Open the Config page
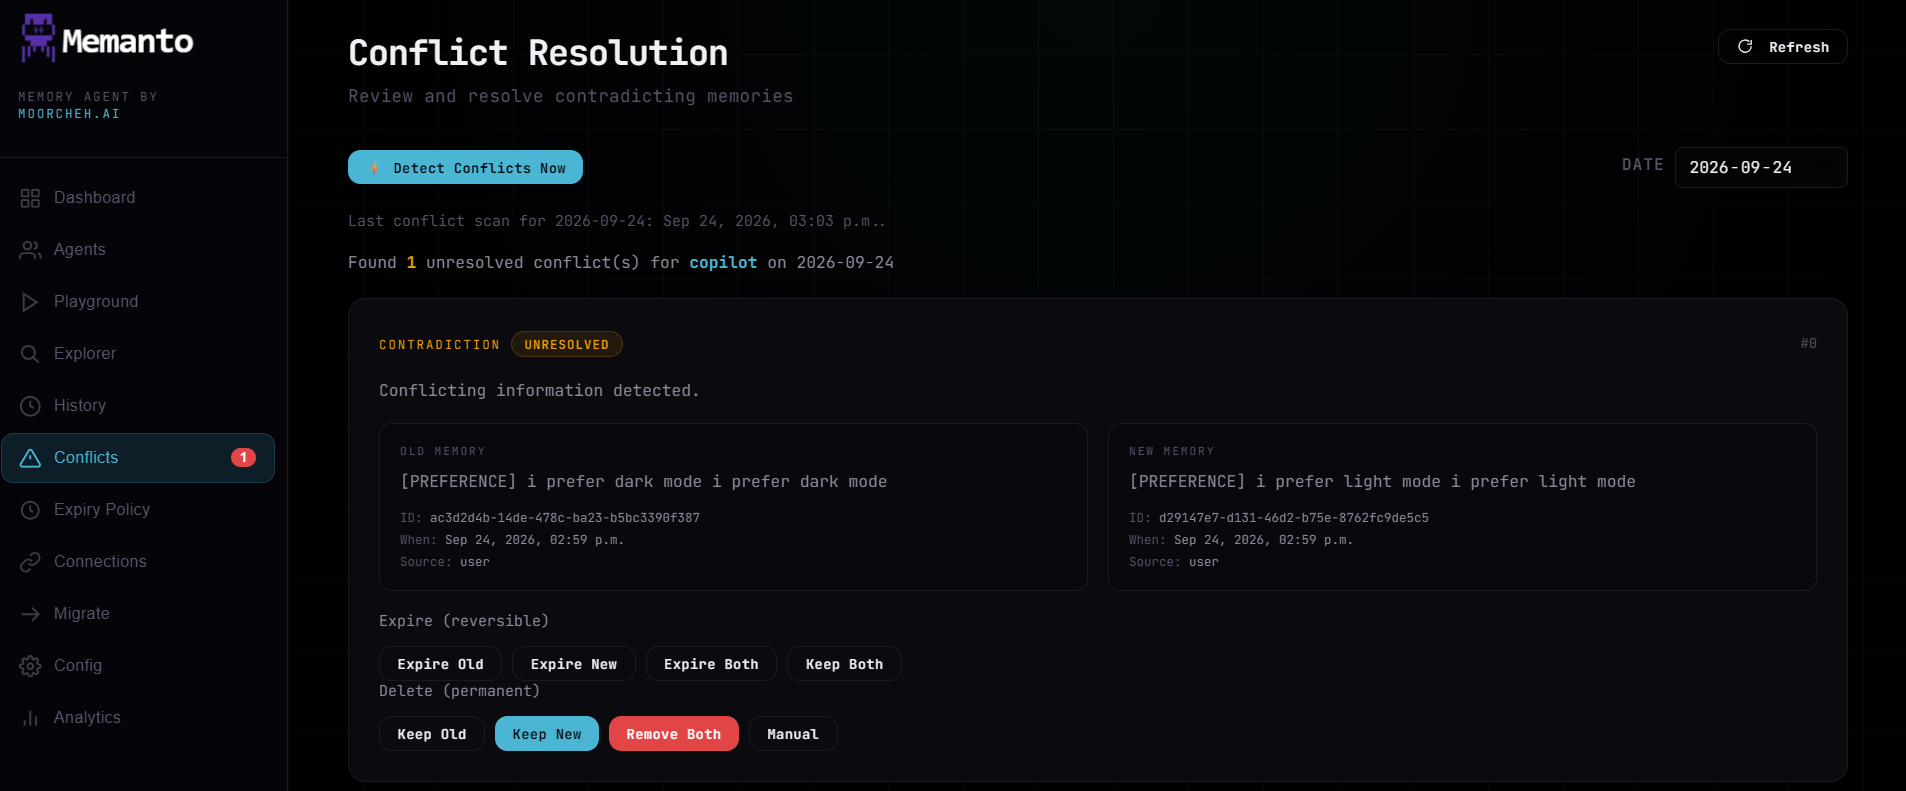This screenshot has width=1906, height=791. click(x=138, y=666)
